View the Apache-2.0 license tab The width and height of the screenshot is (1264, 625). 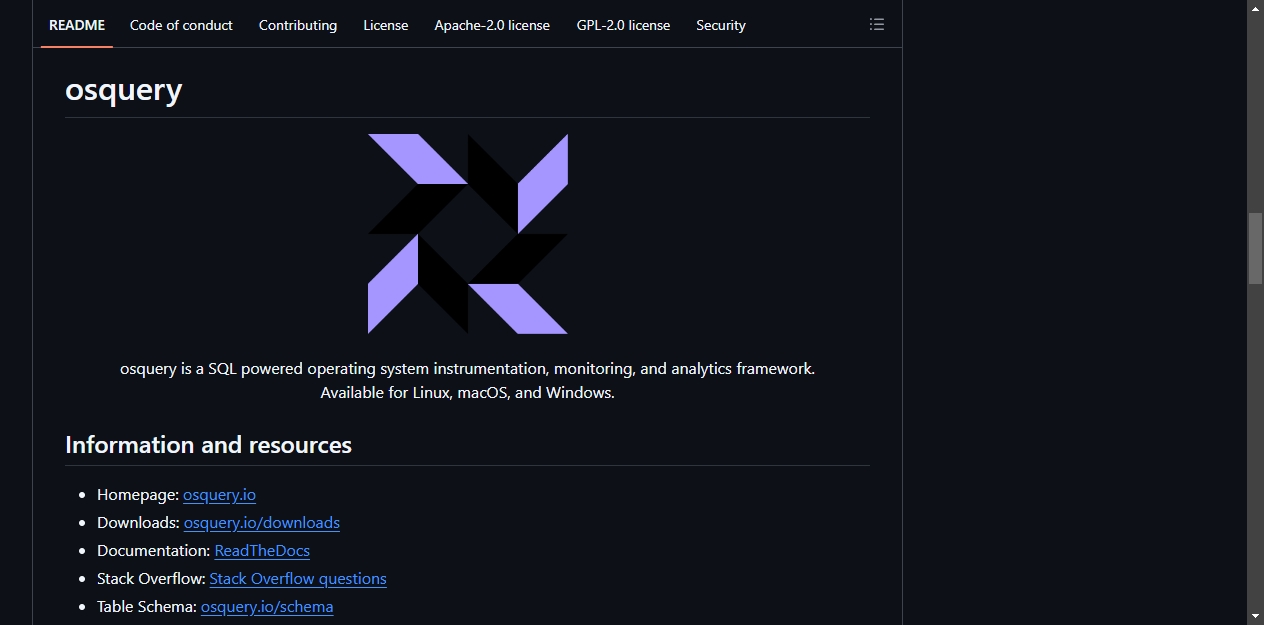tap(492, 25)
